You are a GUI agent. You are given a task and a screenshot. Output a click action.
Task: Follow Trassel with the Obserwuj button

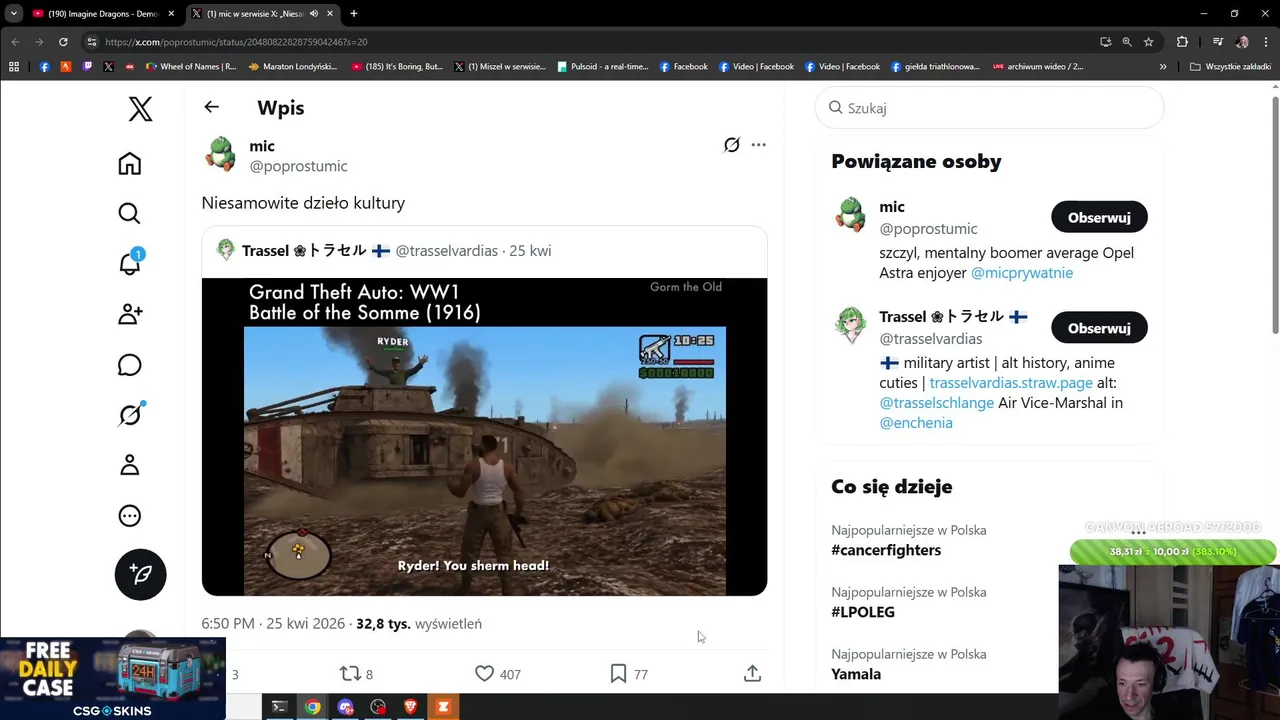pyautogui.click(x=1099, y=328)
